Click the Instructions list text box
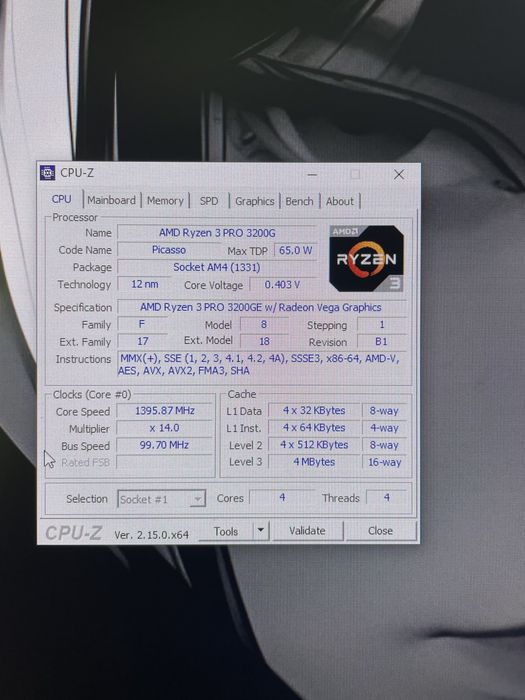The height and width of the screenshot is (700, 525). click(x=262, y=364)
